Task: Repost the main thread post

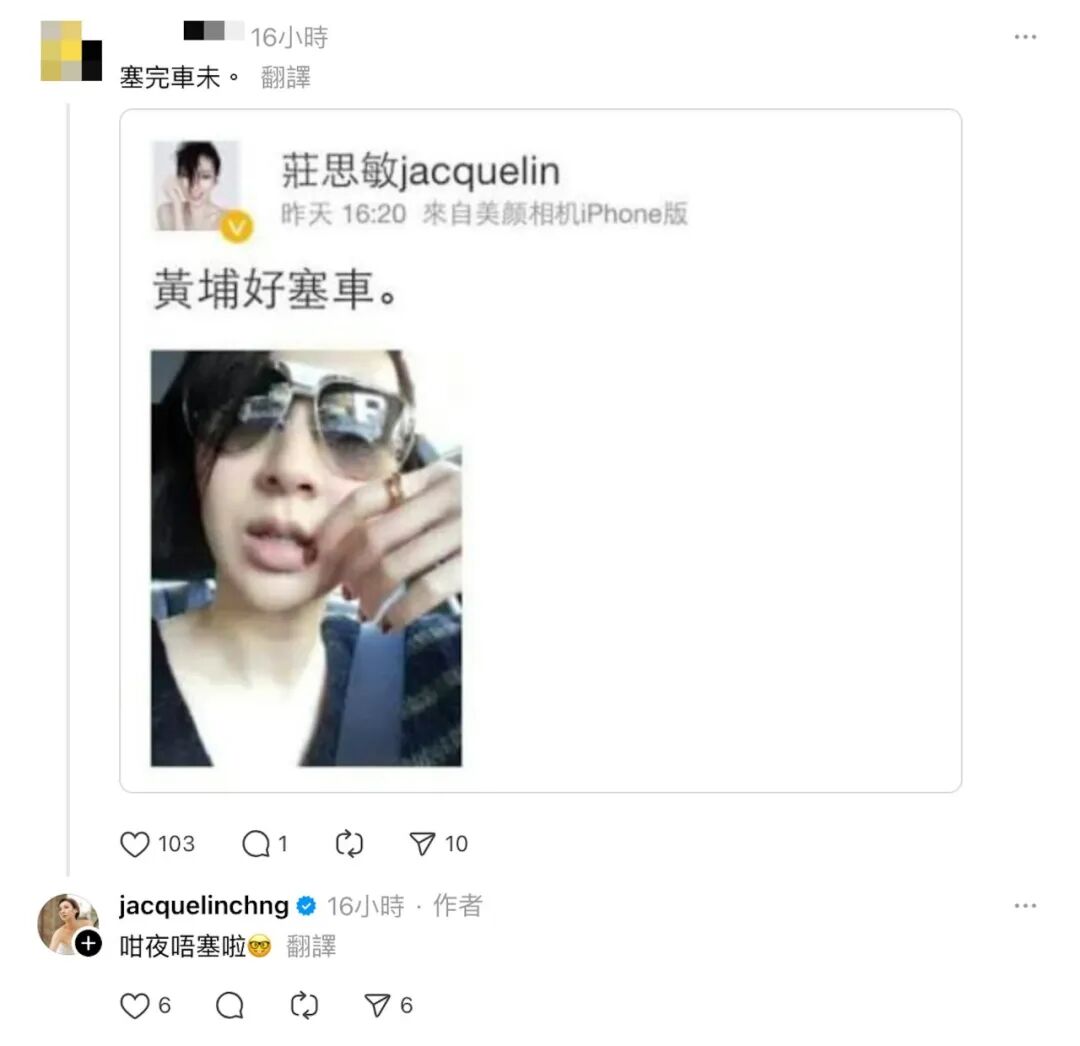Action: (x=349, y=844)
